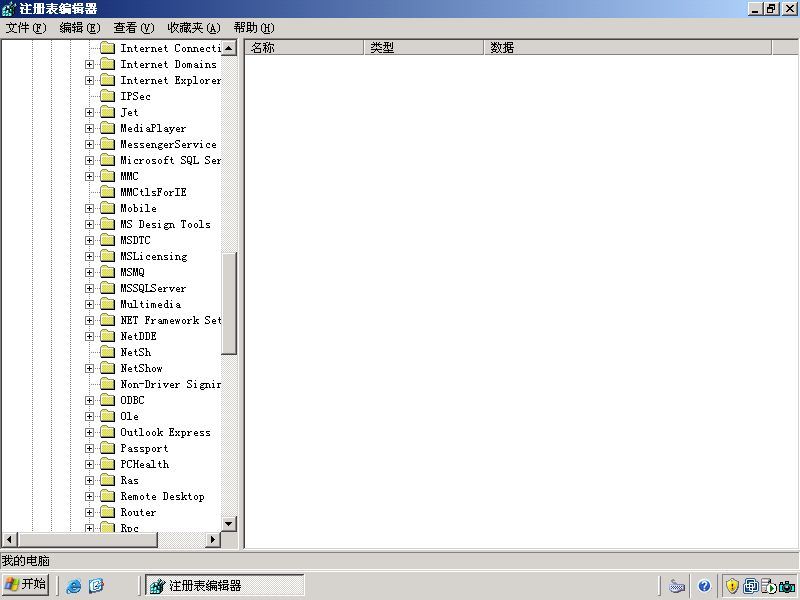Viewport: 800px width, 600px height.
Task: Click the keyboard language bar icon
Action: (x=677, y=586)
